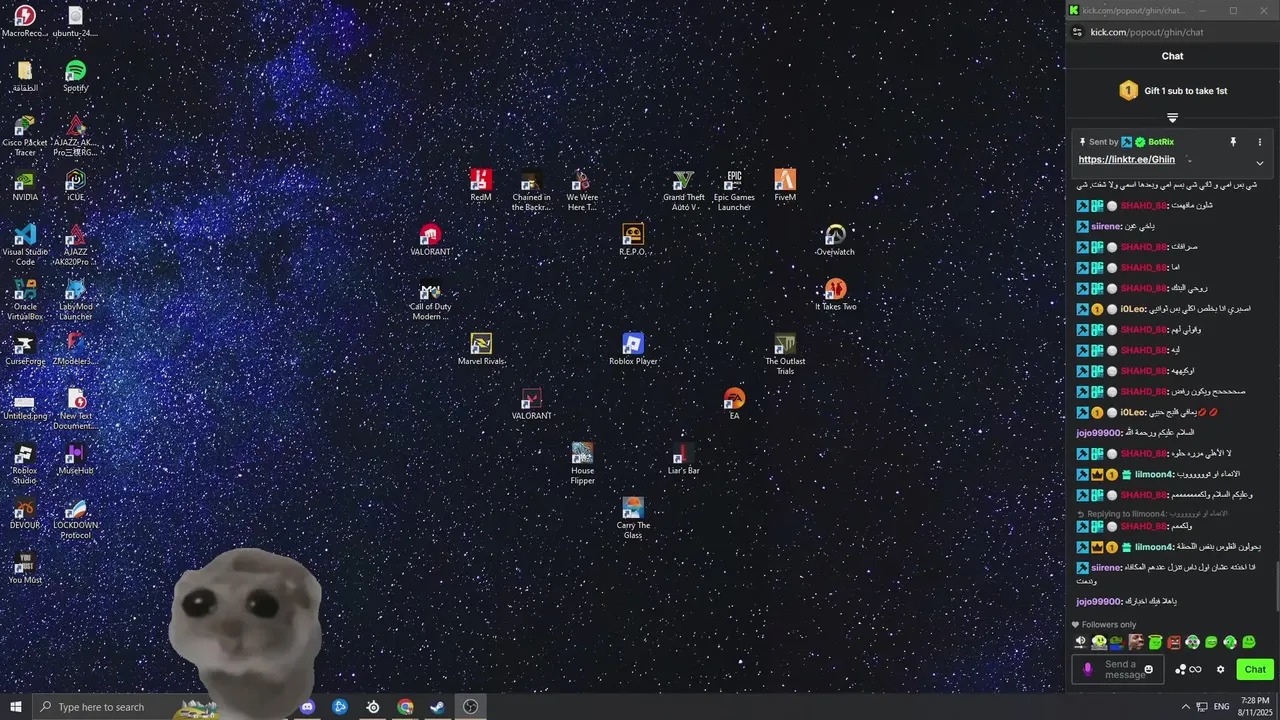The image size is (1280, 720).
Task: Switch to OBS Studio in the taskbar
Action: (x=471, y=707)
